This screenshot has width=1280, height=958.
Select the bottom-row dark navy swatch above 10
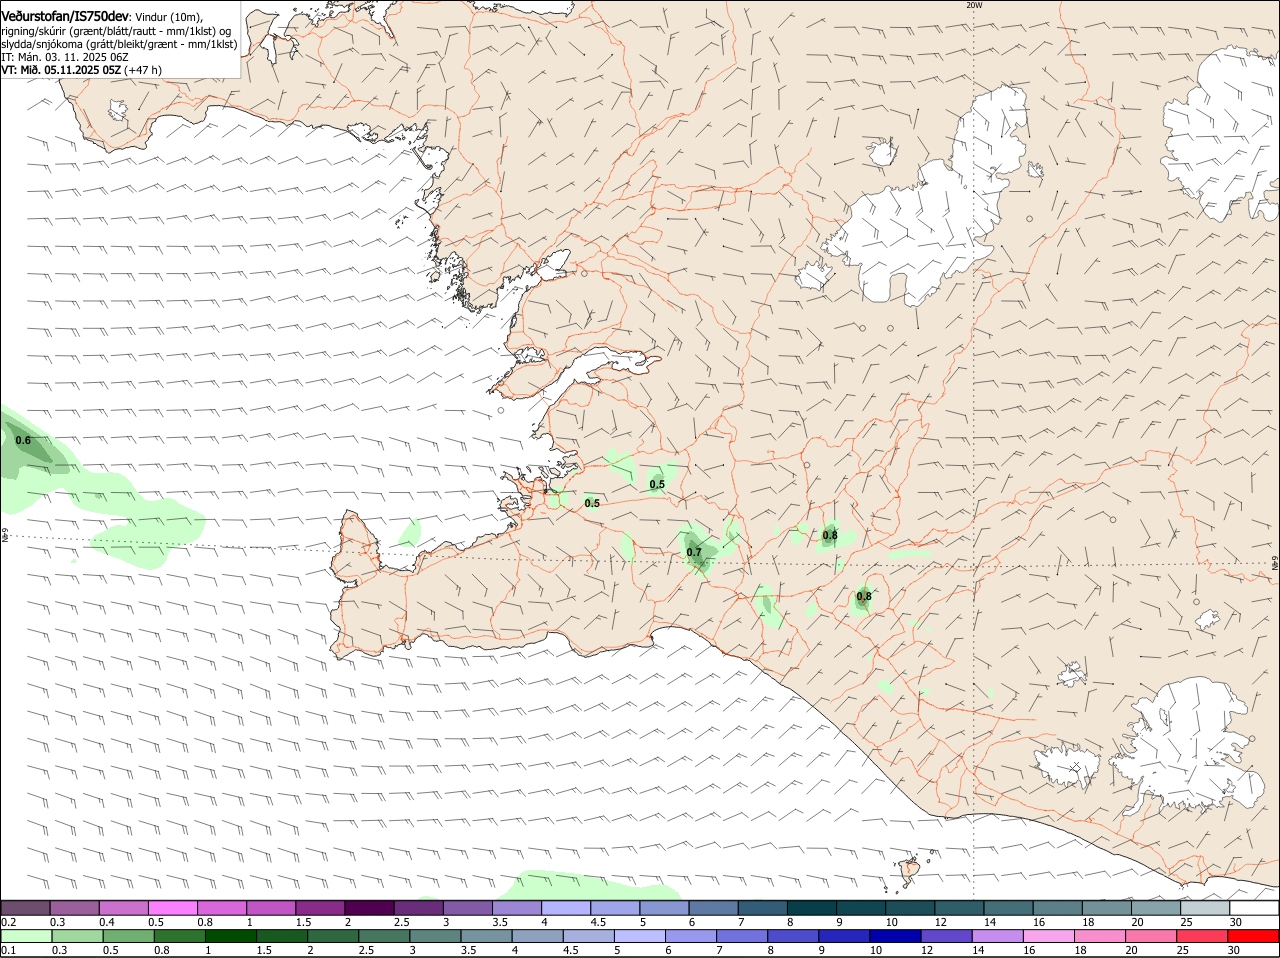[x=895, y=936]
